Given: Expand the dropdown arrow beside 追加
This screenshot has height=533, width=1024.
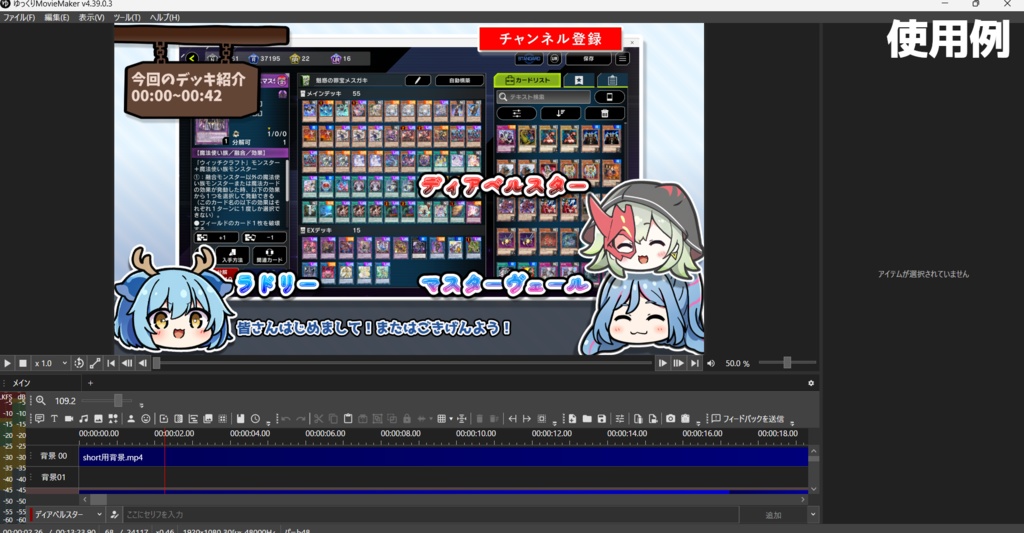Looking at the screenshot, I should (x=813, y=515).
